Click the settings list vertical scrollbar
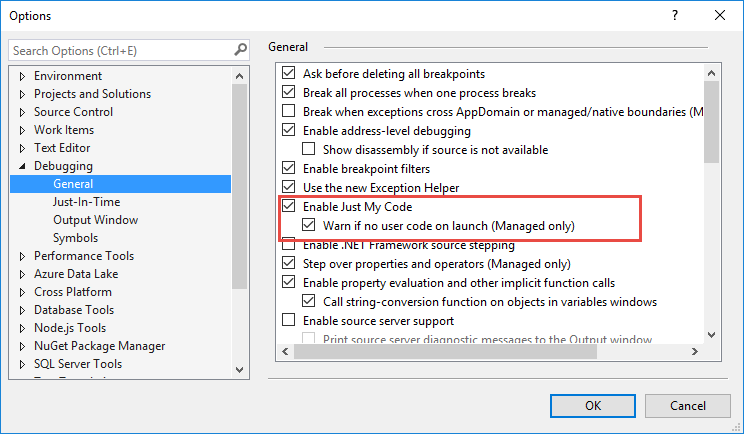This screenshot has height=434, width=744. click(x=711, y=200)
